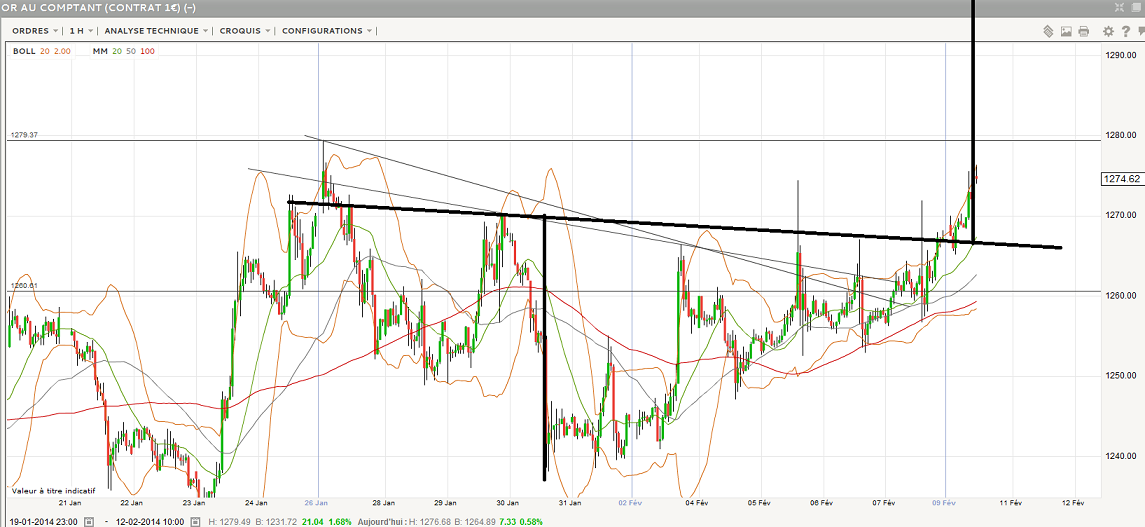Expand the ANALYSE TECHNIQUE dropdown
1145x527 pixels.
click(x=156, y=31)
